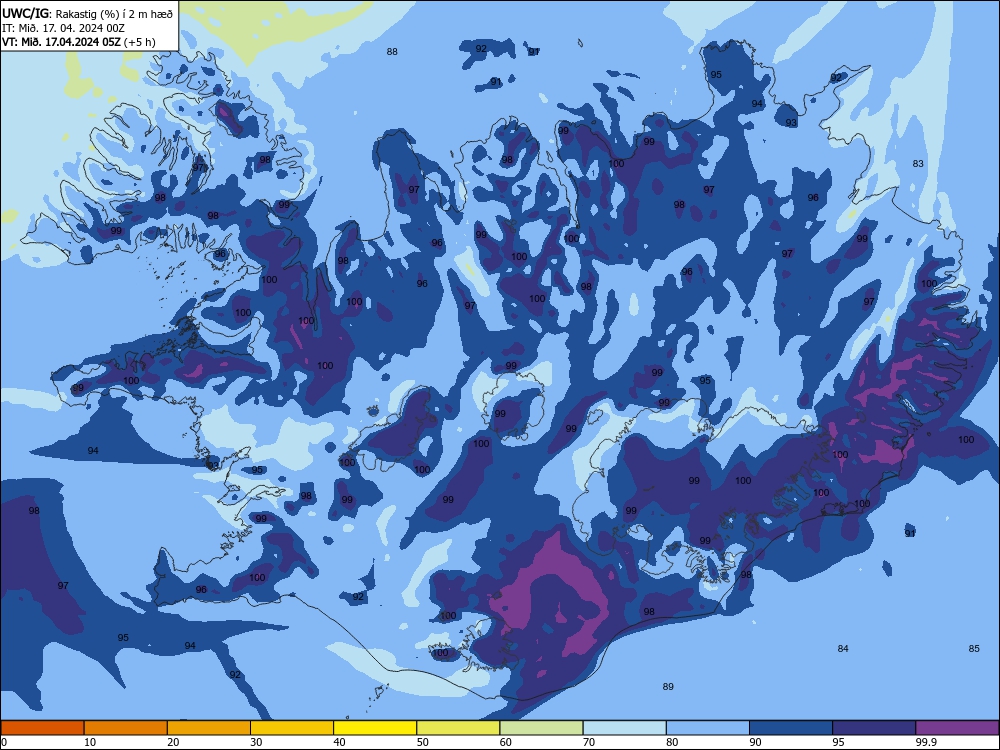Click the "50" legend scale label
Image resolution: width=1000 pixels, height=750 pixels.
[423, 742]
